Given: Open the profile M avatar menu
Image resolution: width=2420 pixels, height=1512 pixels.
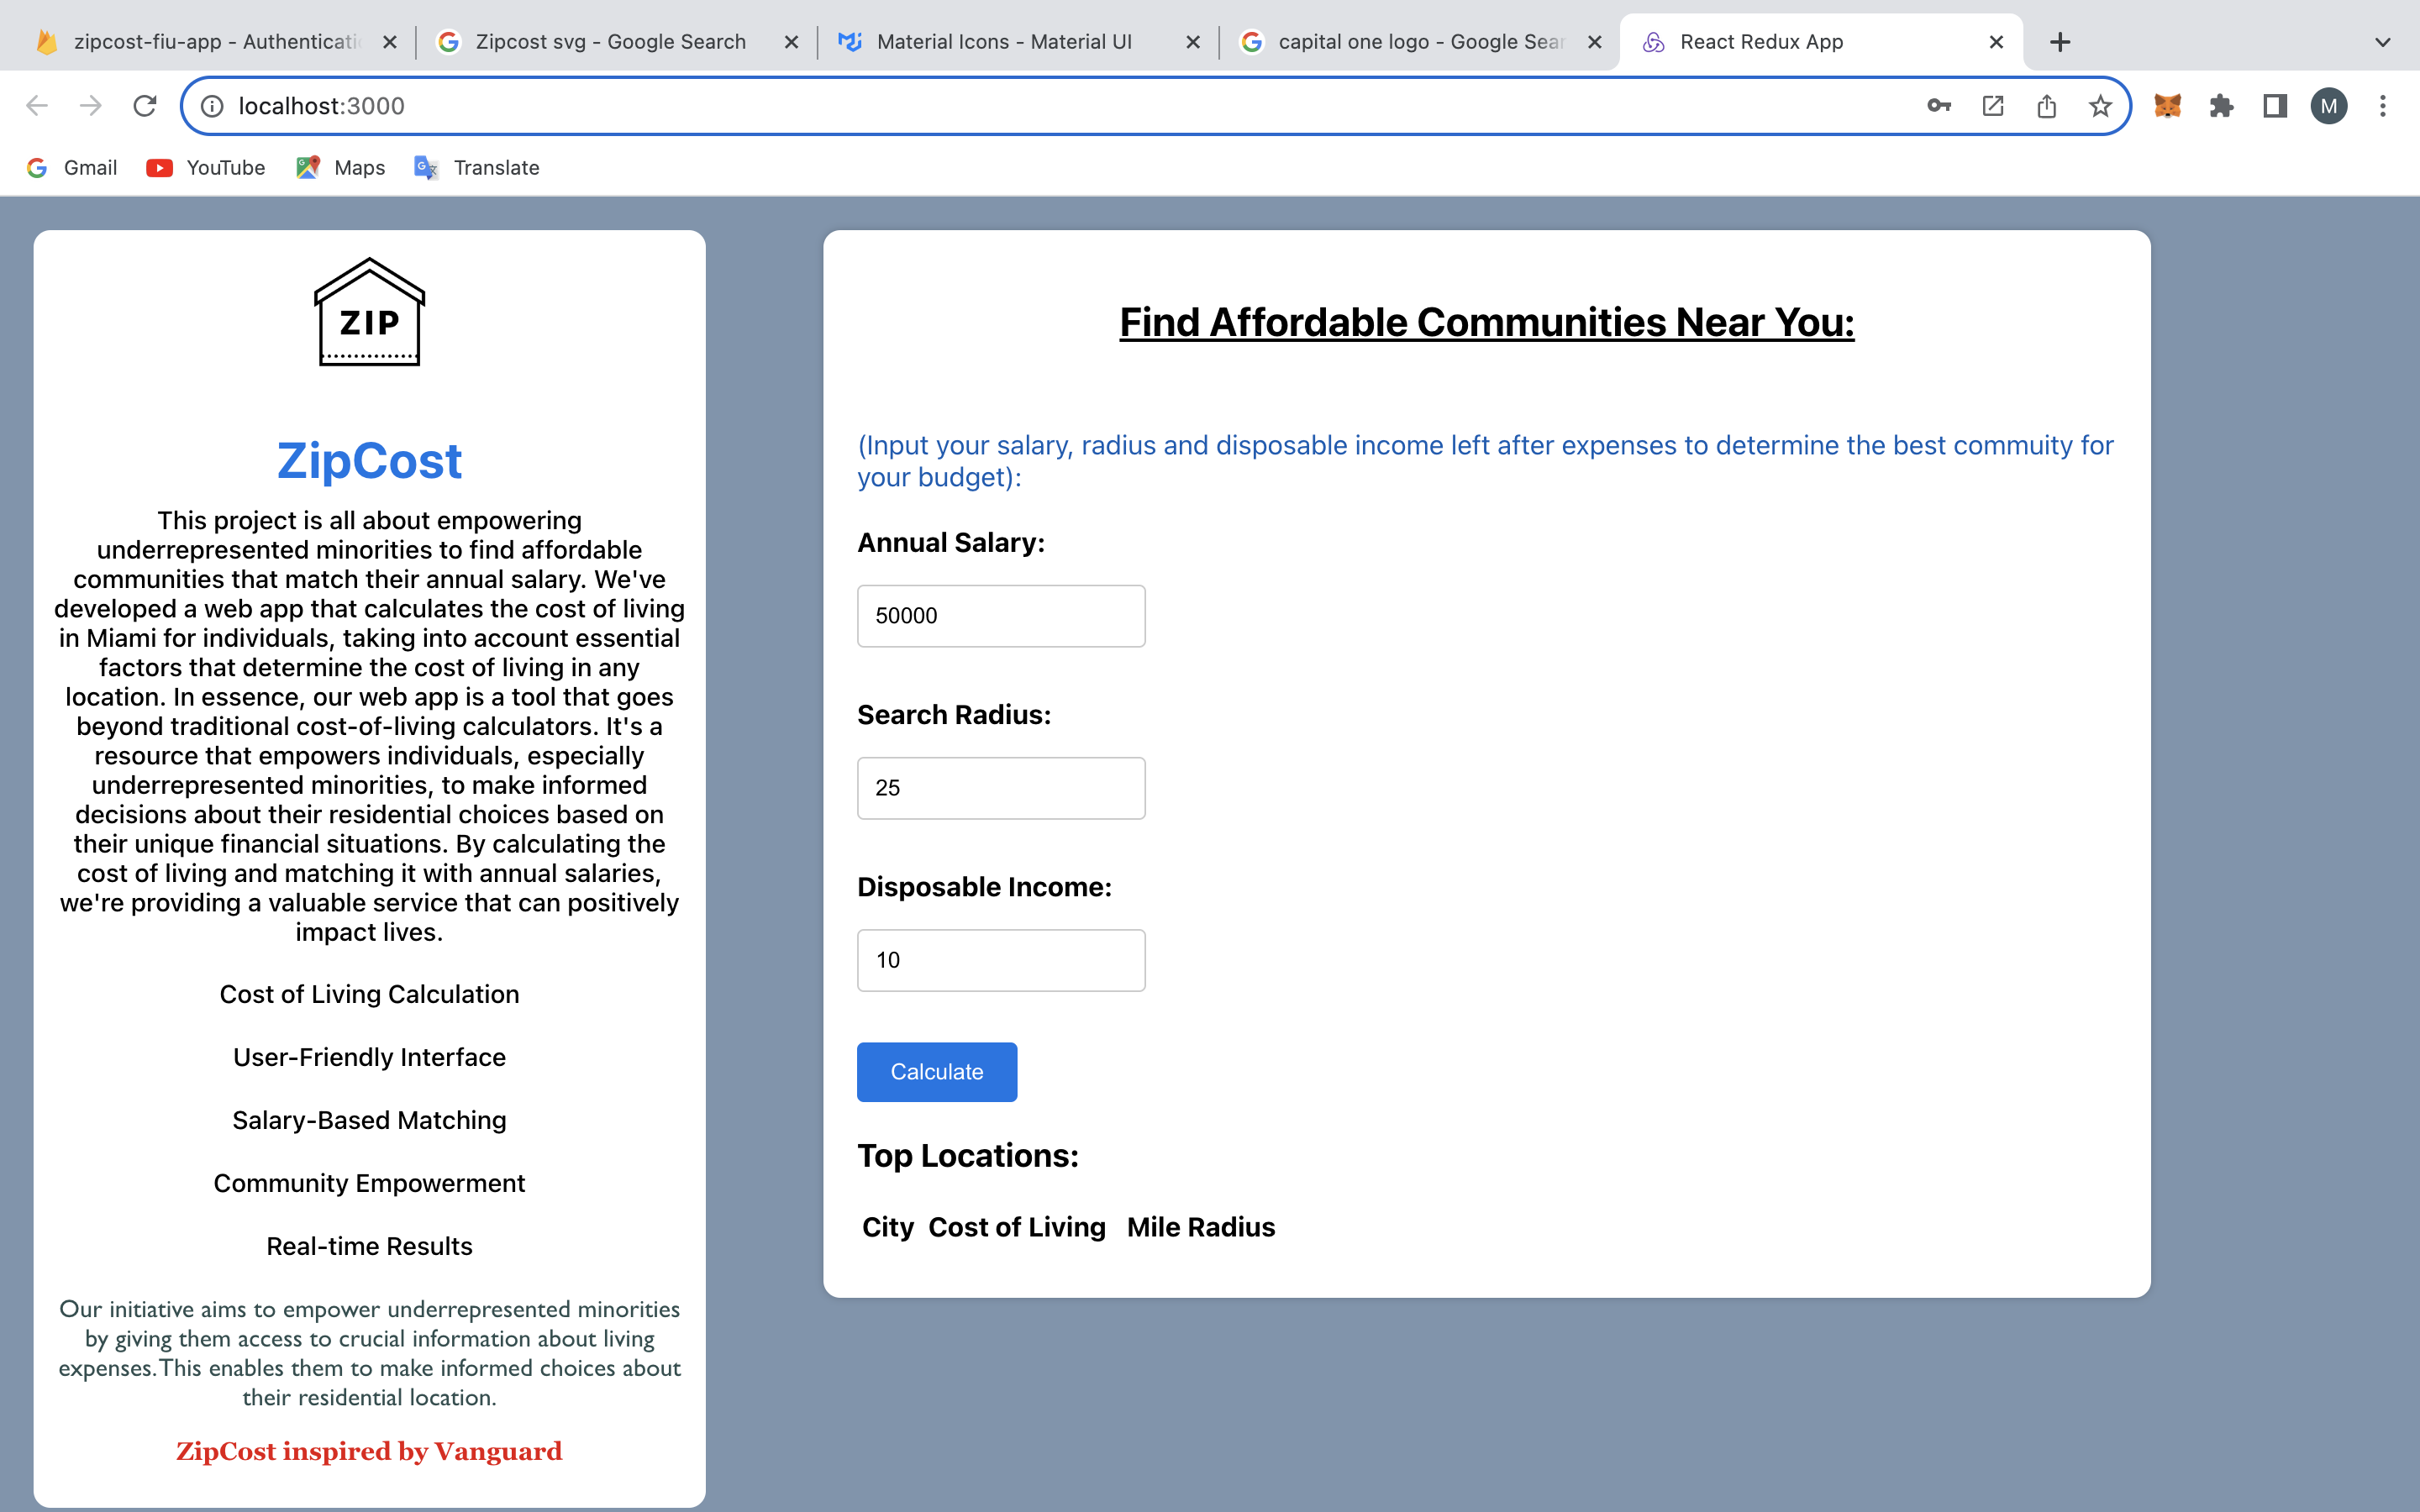Looking at the screenshot, I should click(x=2329, y=106).
